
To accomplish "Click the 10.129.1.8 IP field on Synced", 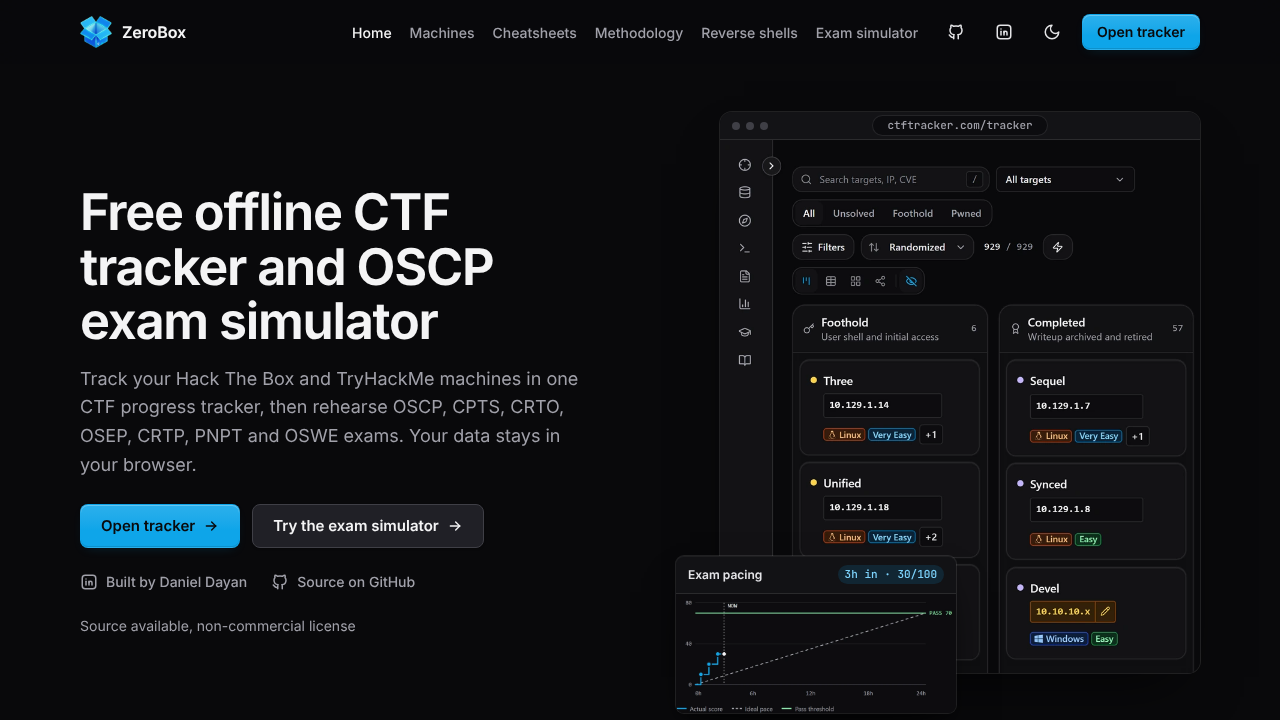I will click(1086, 509).
